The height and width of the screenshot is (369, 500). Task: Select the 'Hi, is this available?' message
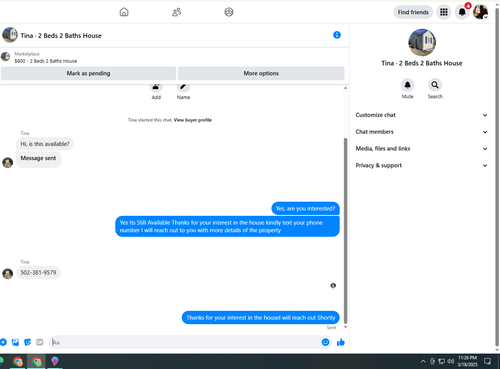[x=45, y=144]
